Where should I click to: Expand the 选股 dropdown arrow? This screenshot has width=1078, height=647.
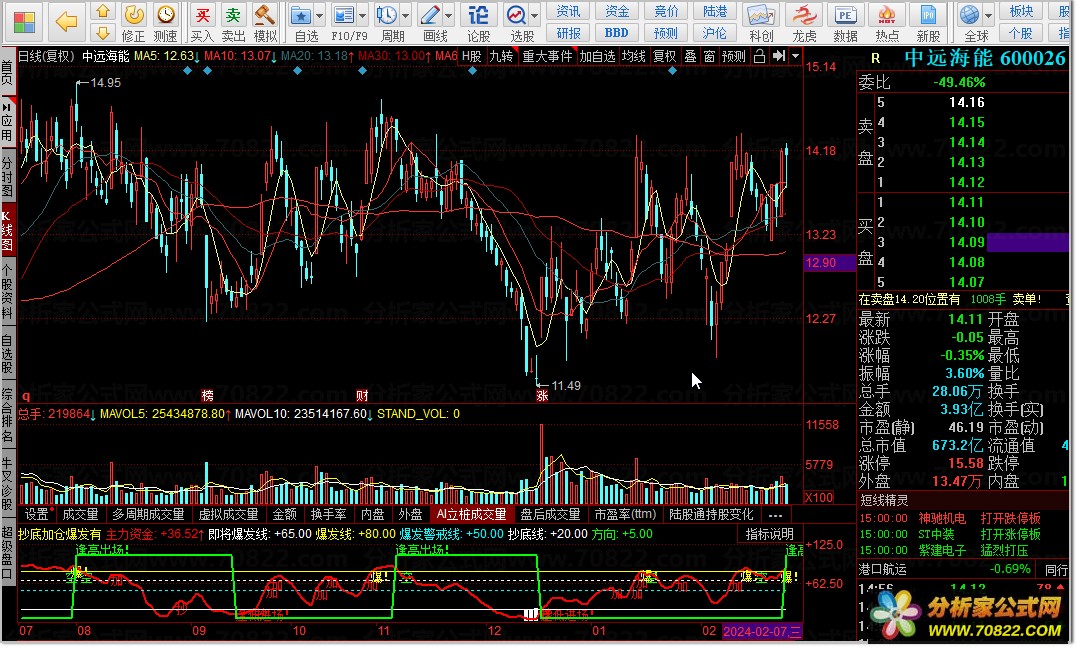[x=534, y=15]
